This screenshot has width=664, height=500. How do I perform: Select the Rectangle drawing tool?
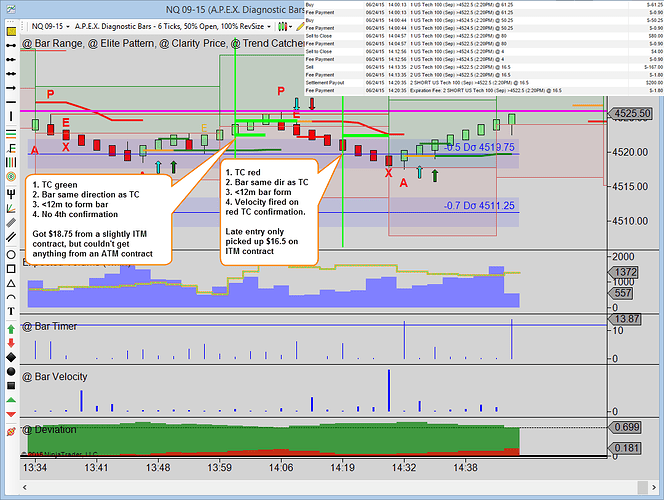click(11, 269)
